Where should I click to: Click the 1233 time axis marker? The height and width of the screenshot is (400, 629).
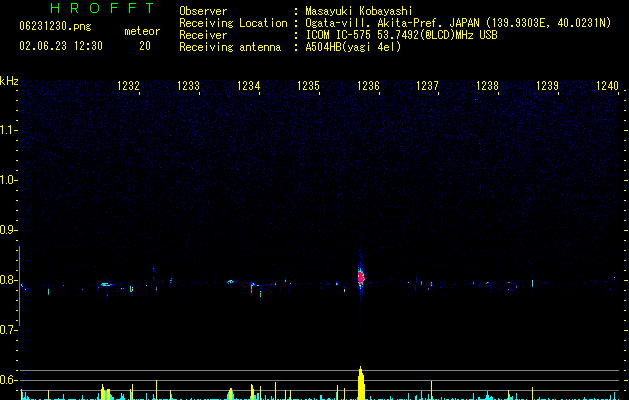189,86
